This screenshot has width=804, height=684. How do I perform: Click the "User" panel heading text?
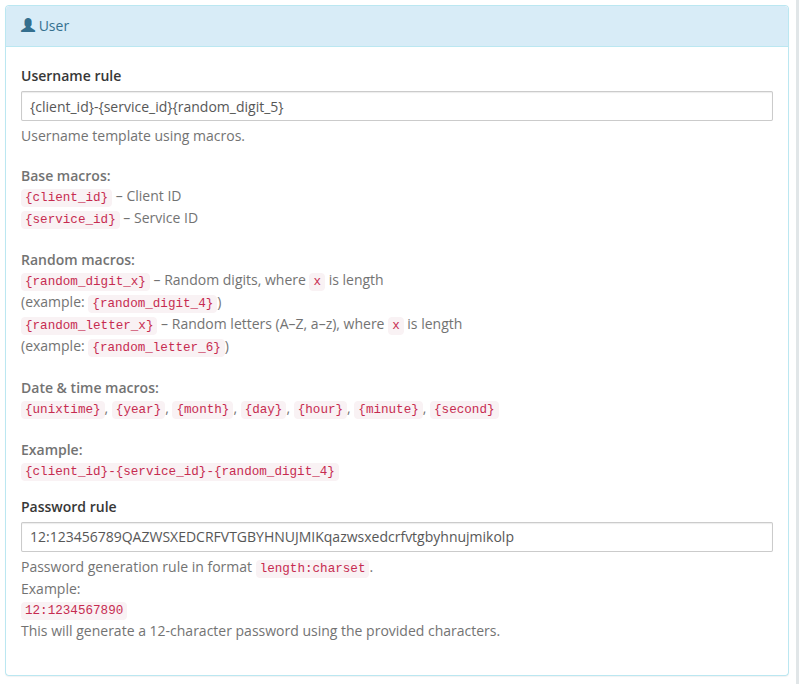(x=54, y=26)
